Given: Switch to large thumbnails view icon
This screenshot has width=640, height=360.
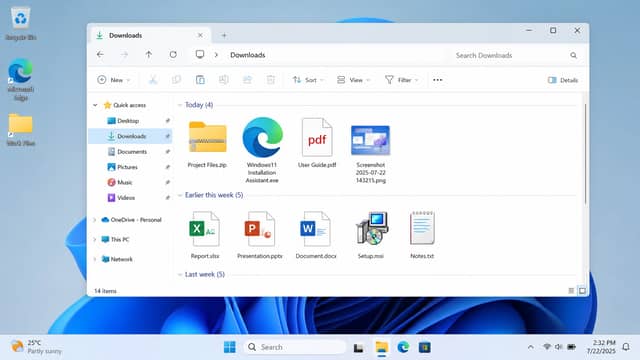Looking at the screenshot, I should pyautogui.click(x=582, y=291).
